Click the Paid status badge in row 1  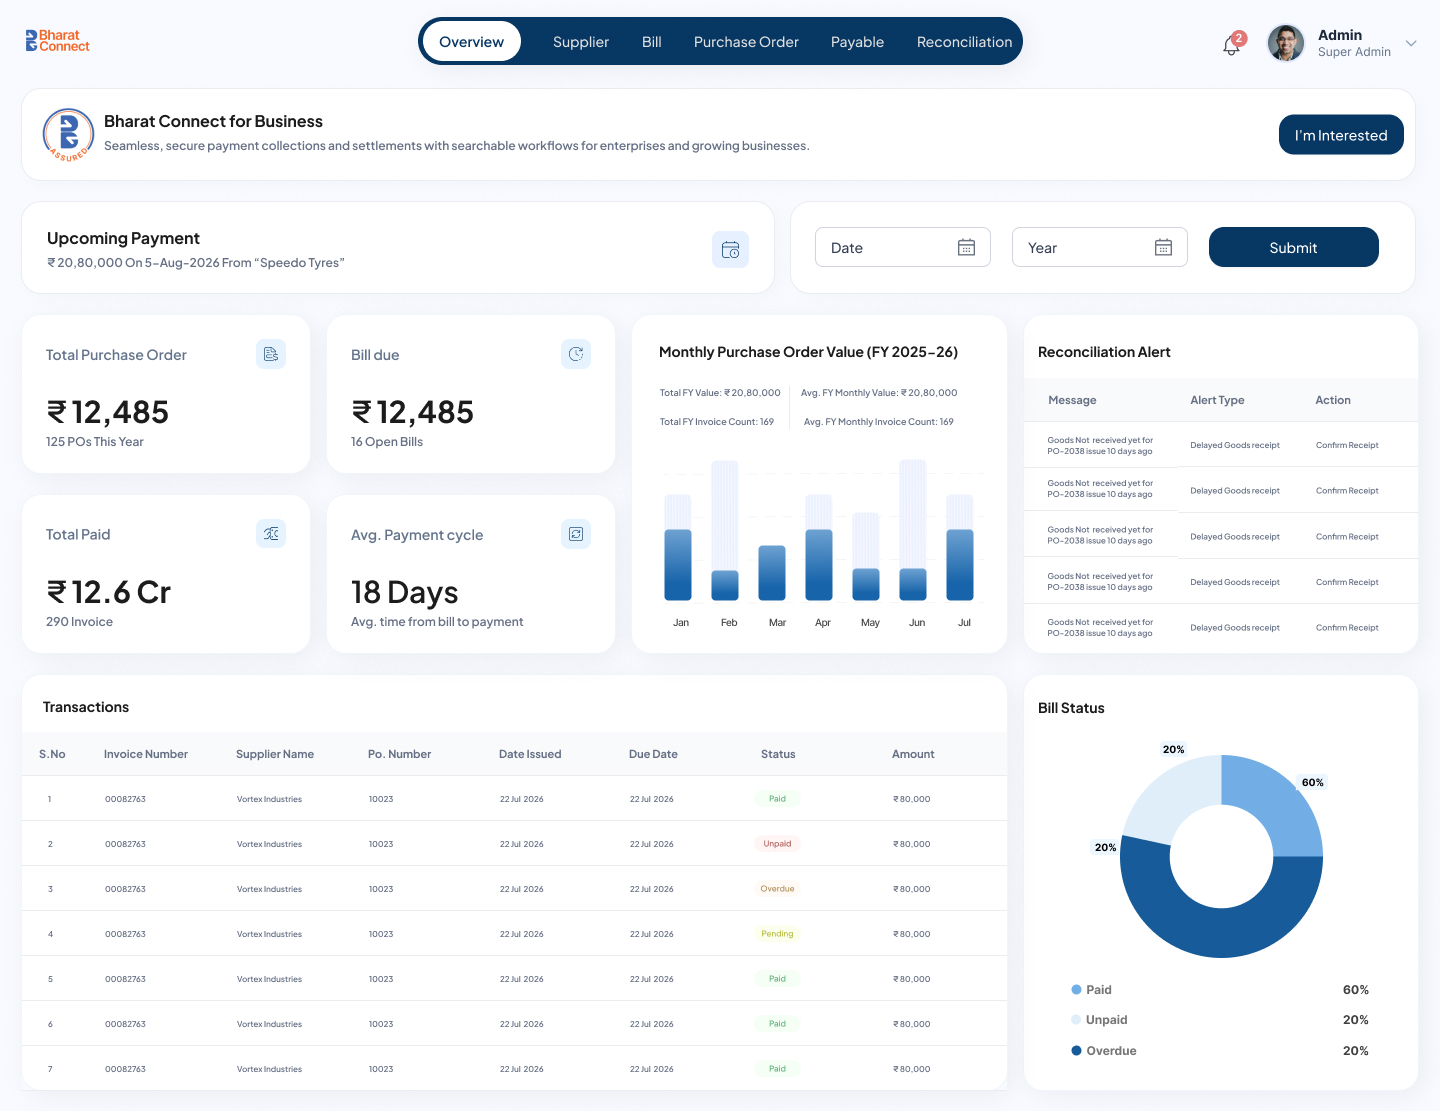point(777,799)
